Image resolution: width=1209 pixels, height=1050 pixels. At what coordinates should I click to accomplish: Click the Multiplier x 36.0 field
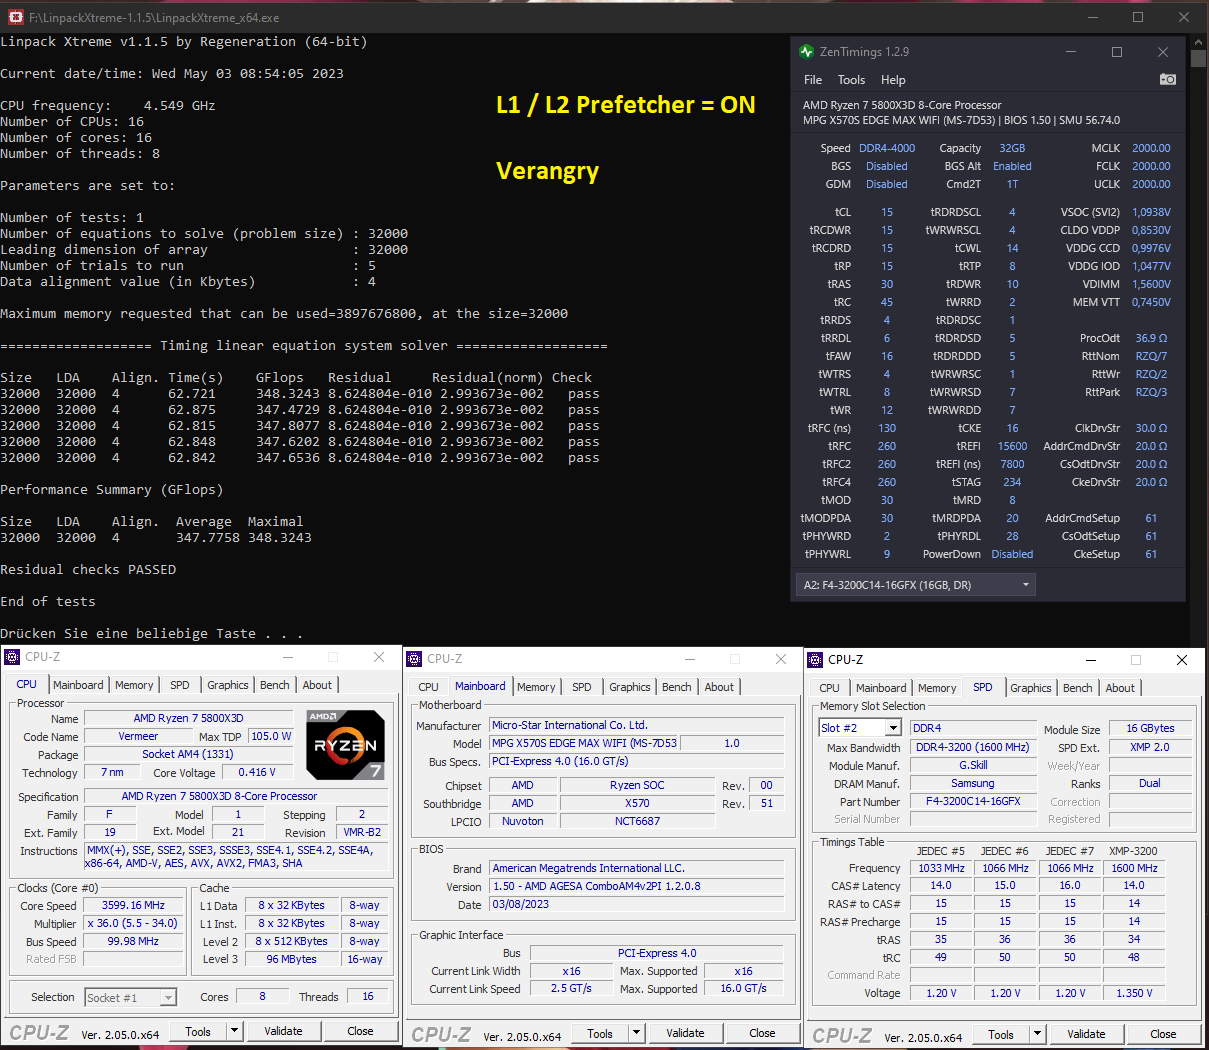pyautogui.click(x=133, y=923)
